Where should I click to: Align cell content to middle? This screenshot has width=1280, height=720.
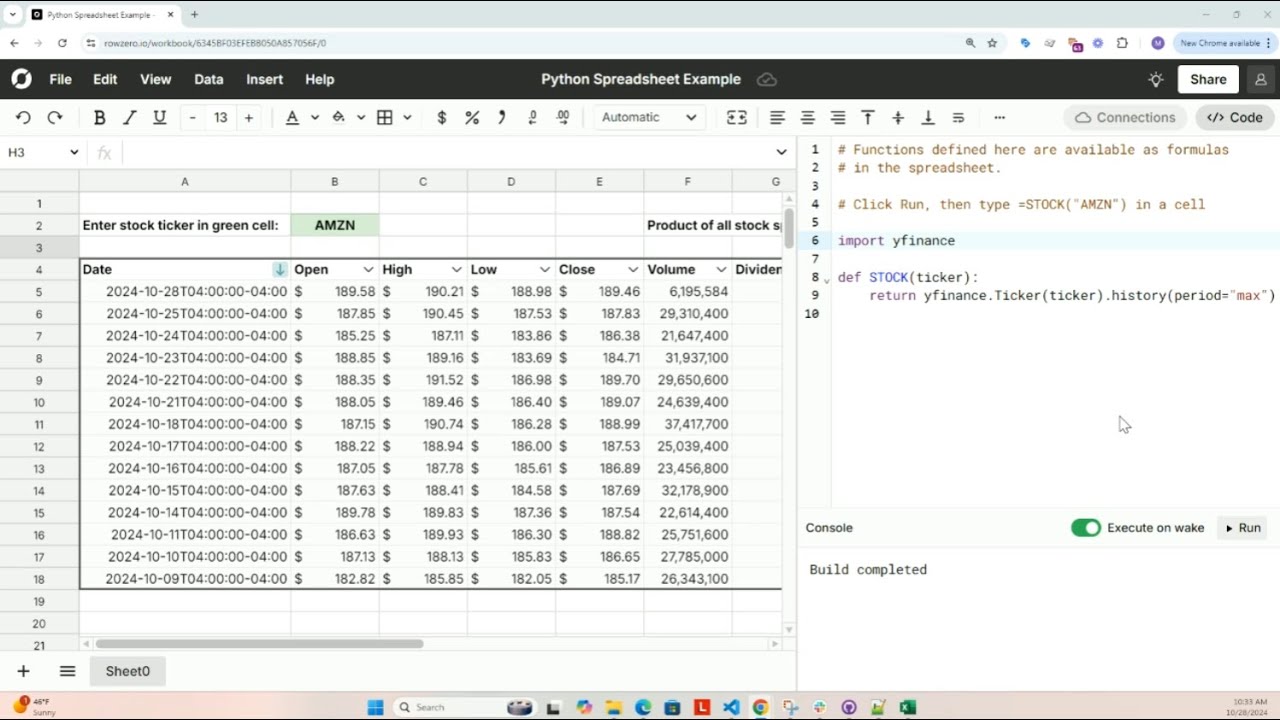898,118
